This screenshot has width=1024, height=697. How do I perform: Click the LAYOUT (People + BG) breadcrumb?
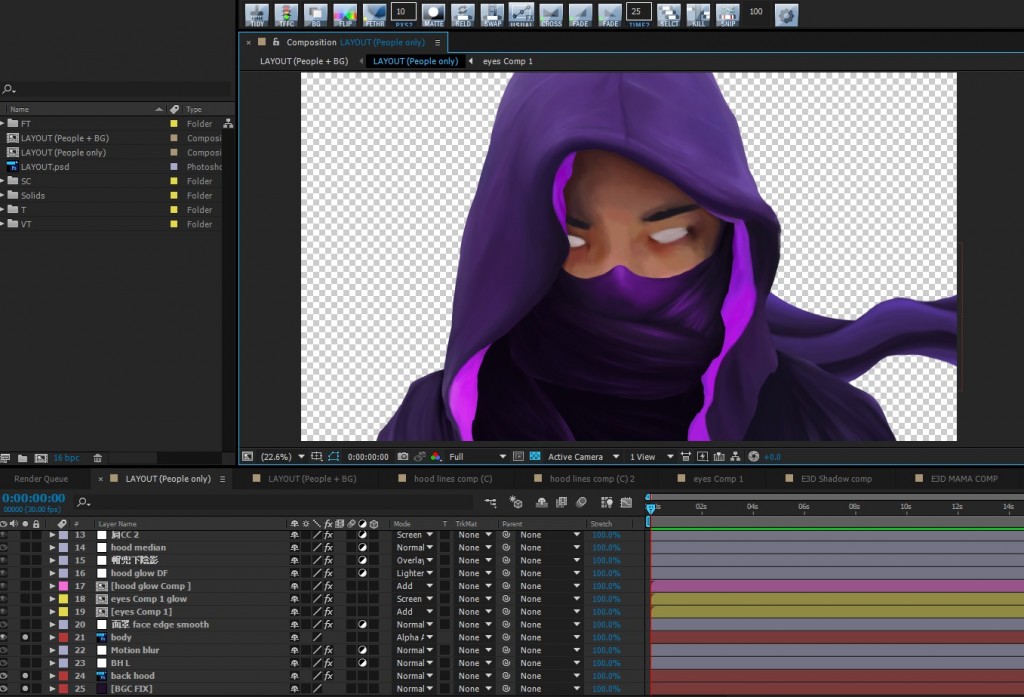click(x=304, y=61)
